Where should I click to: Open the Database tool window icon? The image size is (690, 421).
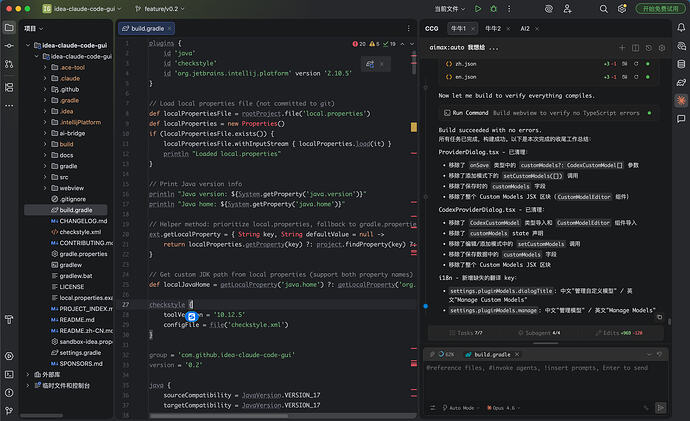(x=681, y=64)
